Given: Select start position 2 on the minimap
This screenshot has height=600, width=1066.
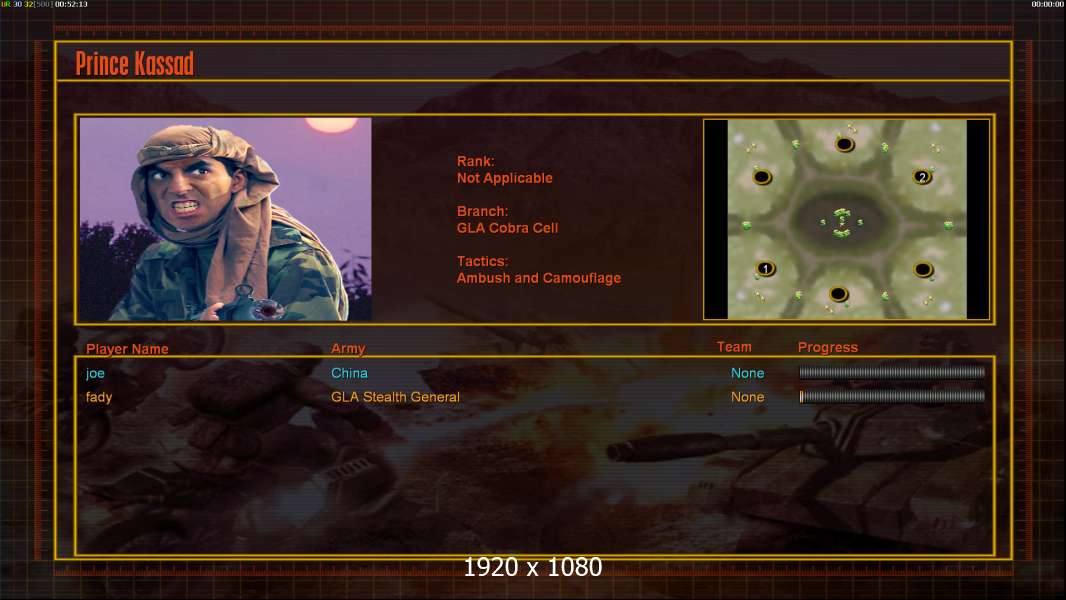Looking at the screenshot, I should pos(922,177).
